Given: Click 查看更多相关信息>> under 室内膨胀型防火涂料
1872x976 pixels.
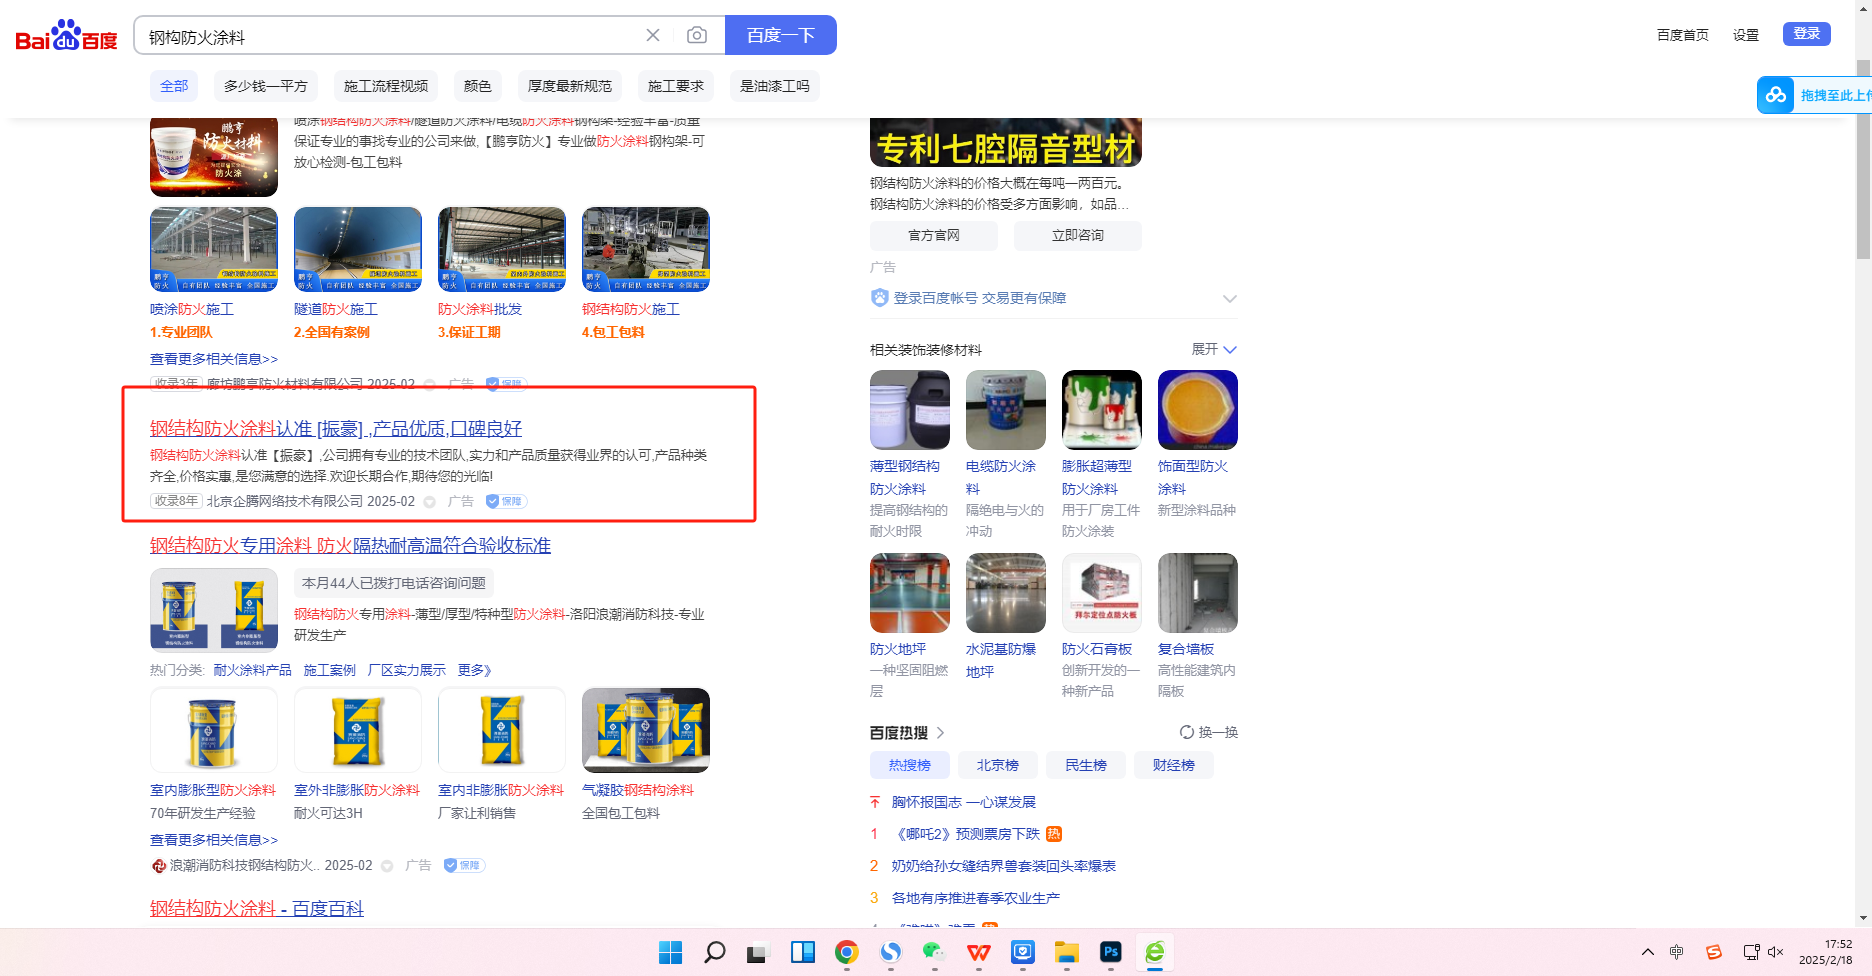Looking at the screenshot, I should tap(214, 840).
